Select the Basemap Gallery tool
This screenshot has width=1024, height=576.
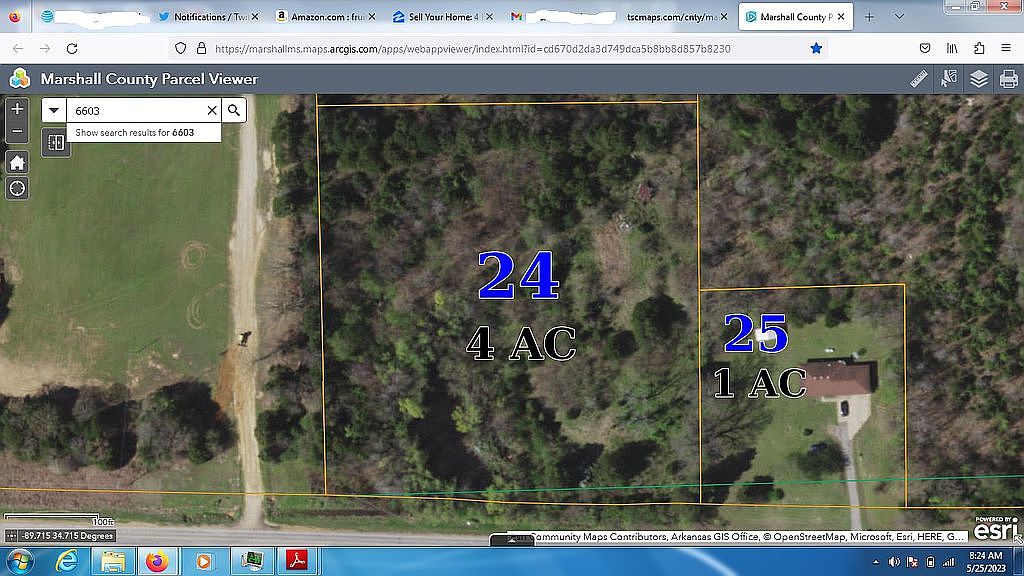tap(948, 78)
